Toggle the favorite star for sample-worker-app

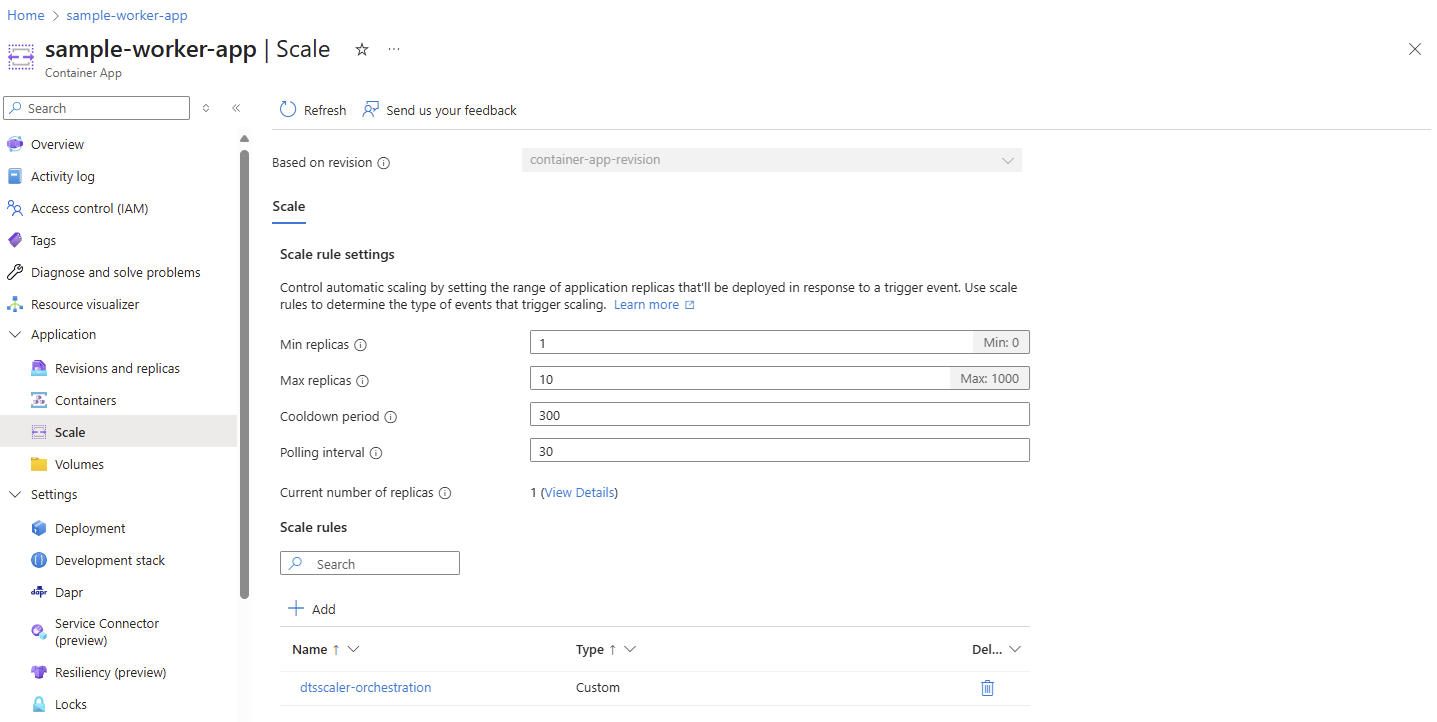[361, 48]
